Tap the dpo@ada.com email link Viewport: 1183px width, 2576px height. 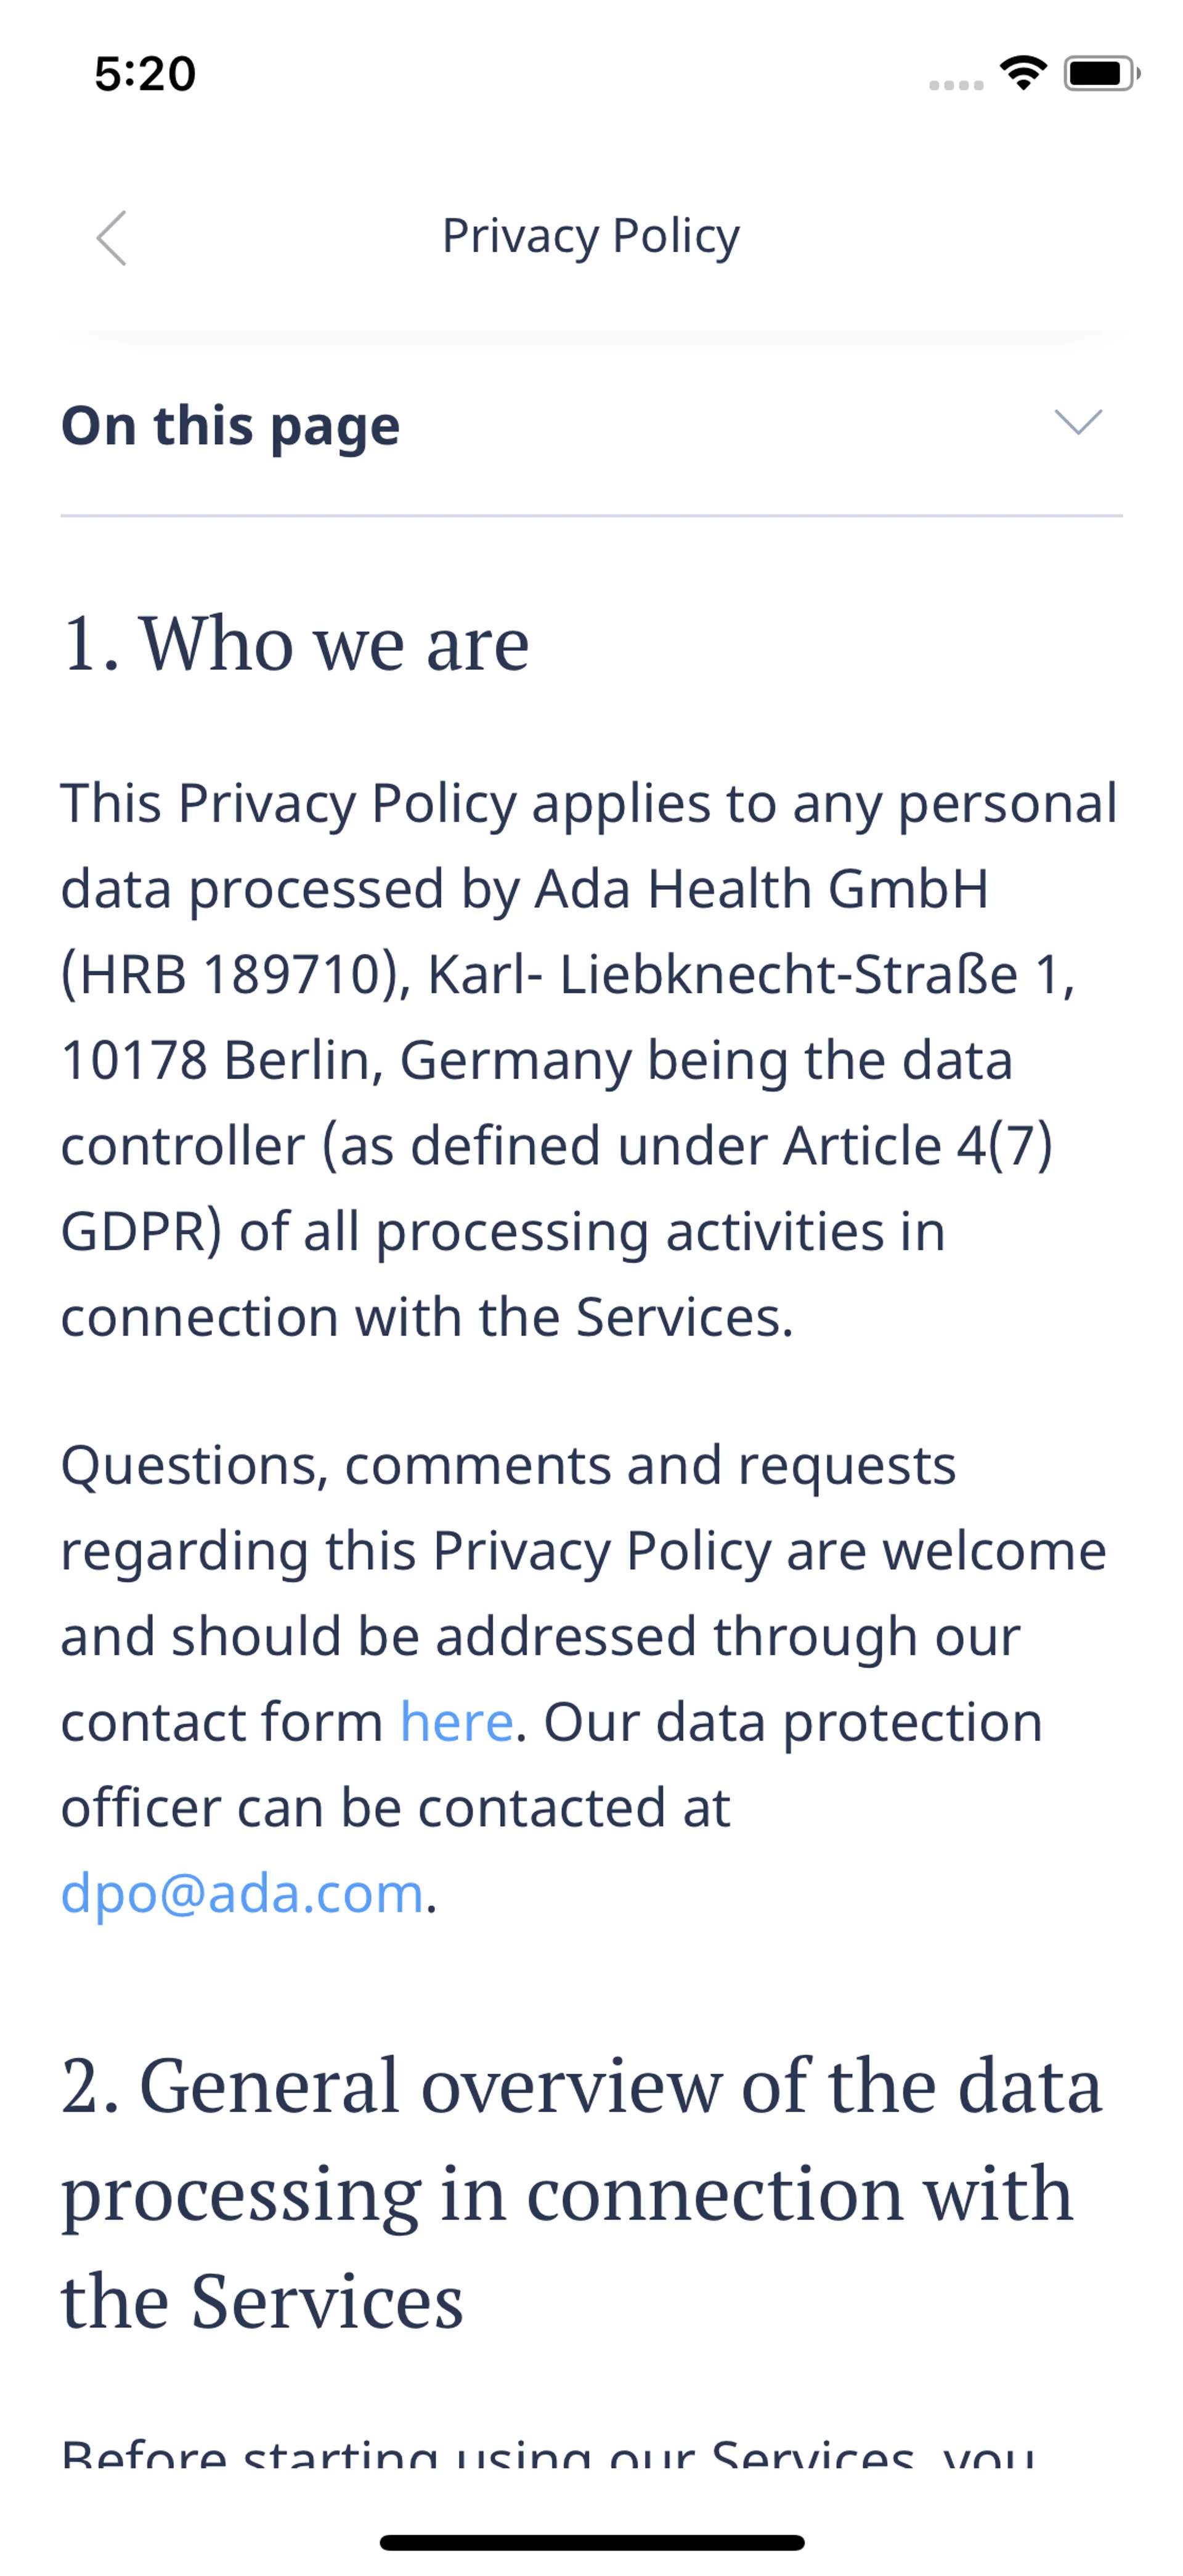(243, 1893)
